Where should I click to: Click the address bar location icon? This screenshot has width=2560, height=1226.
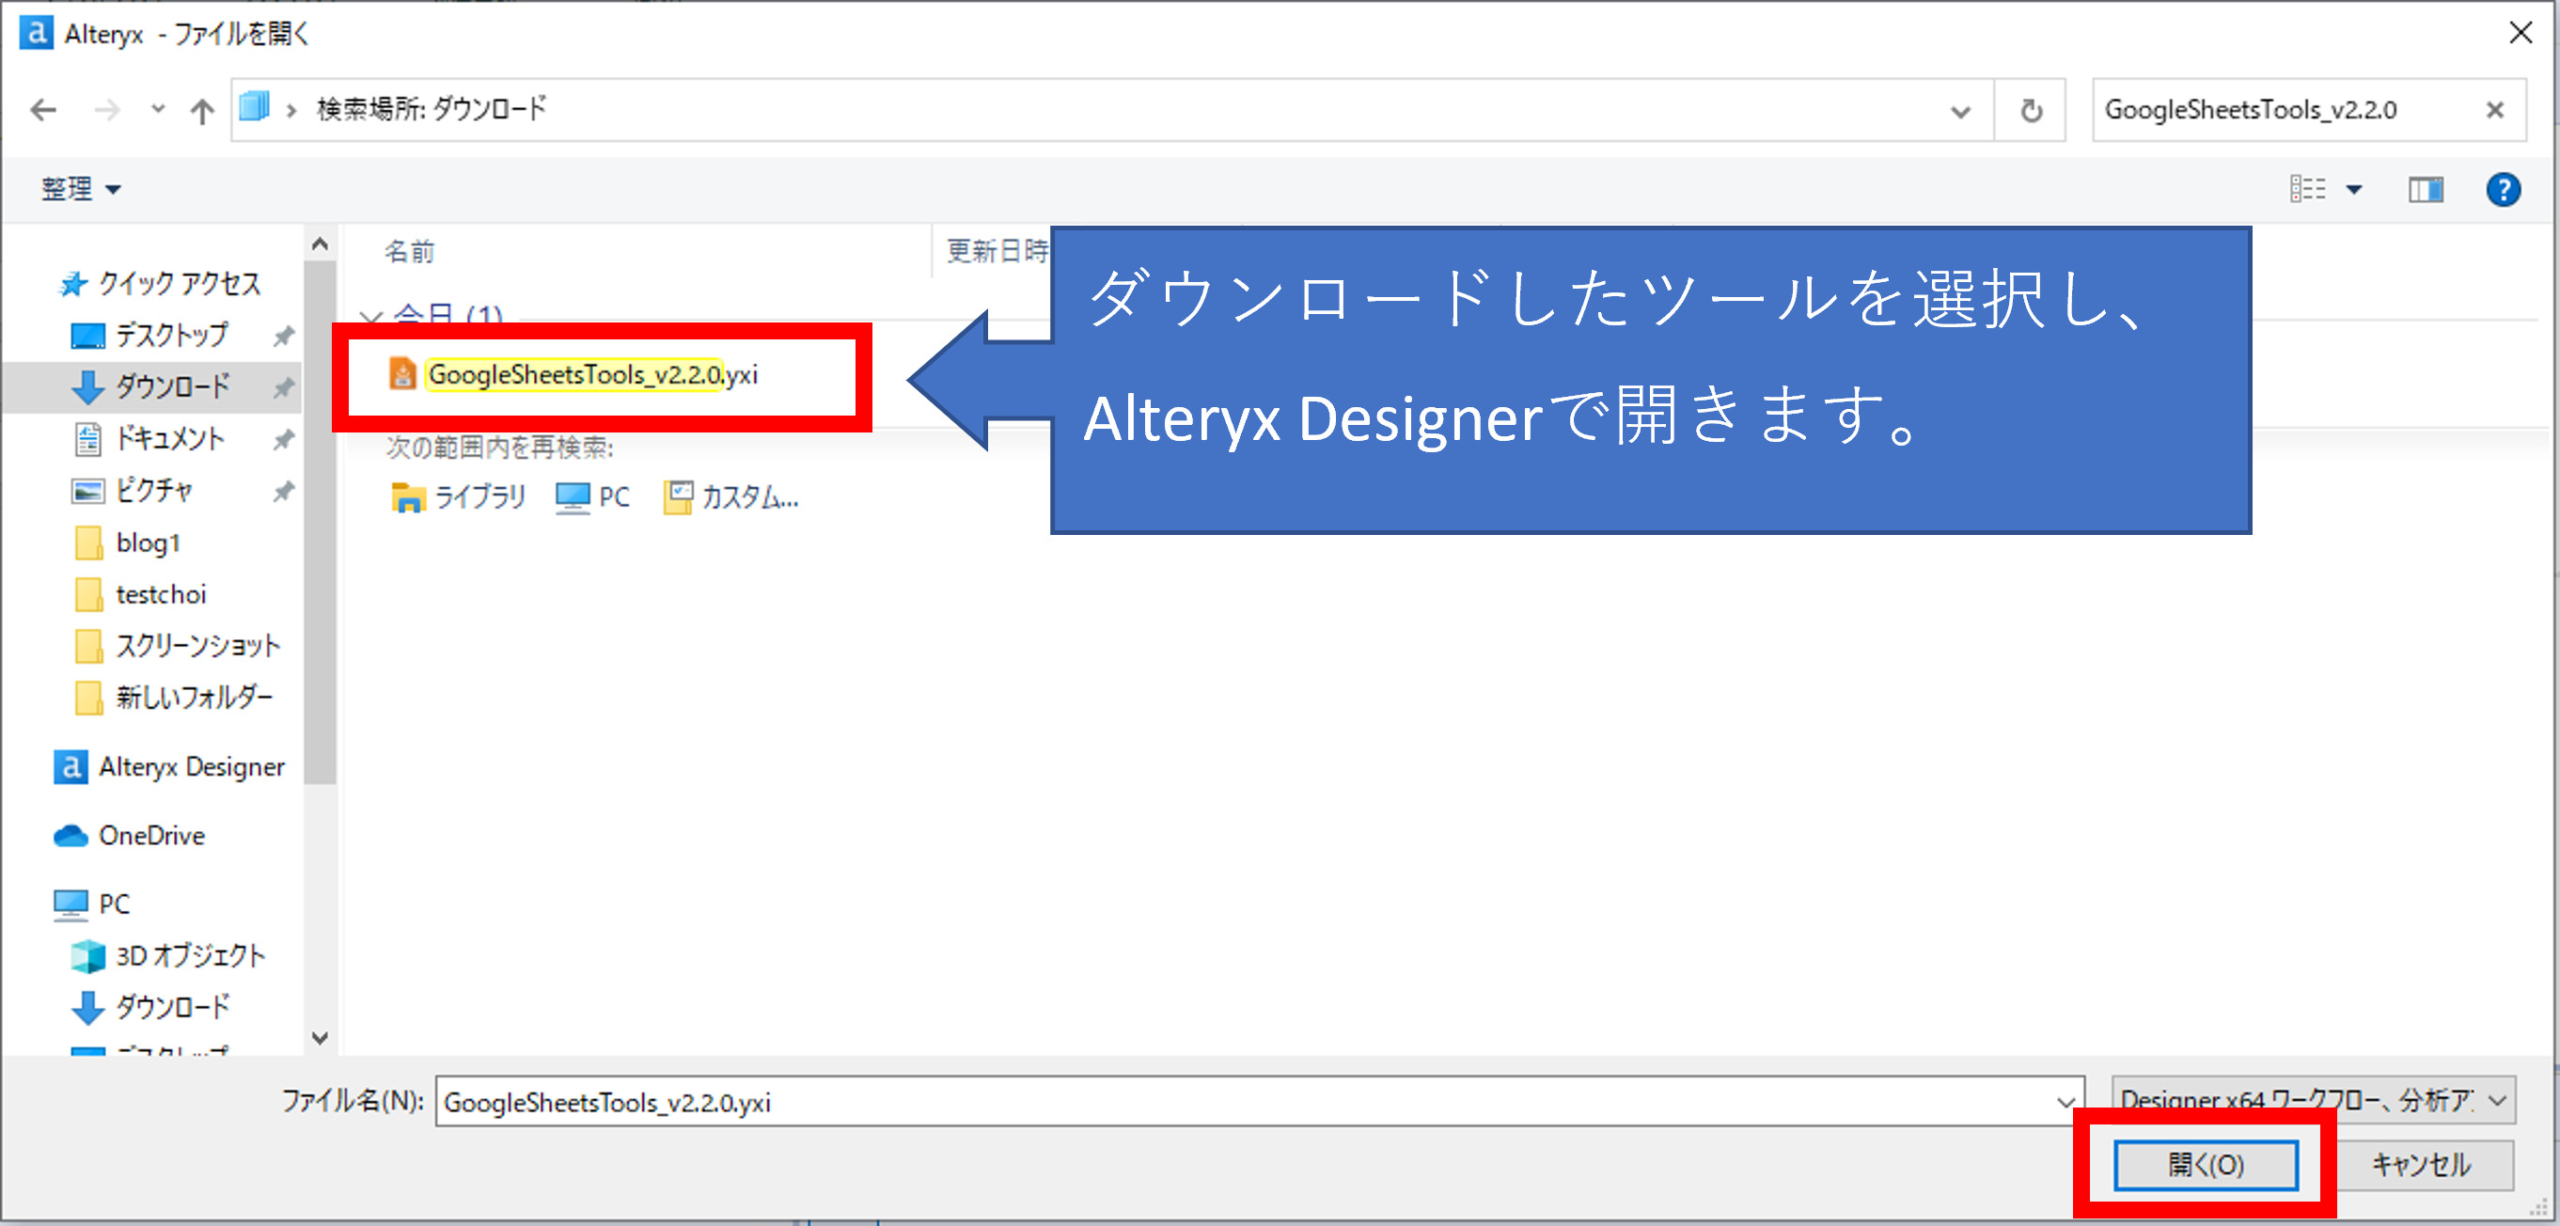[255, 107]
